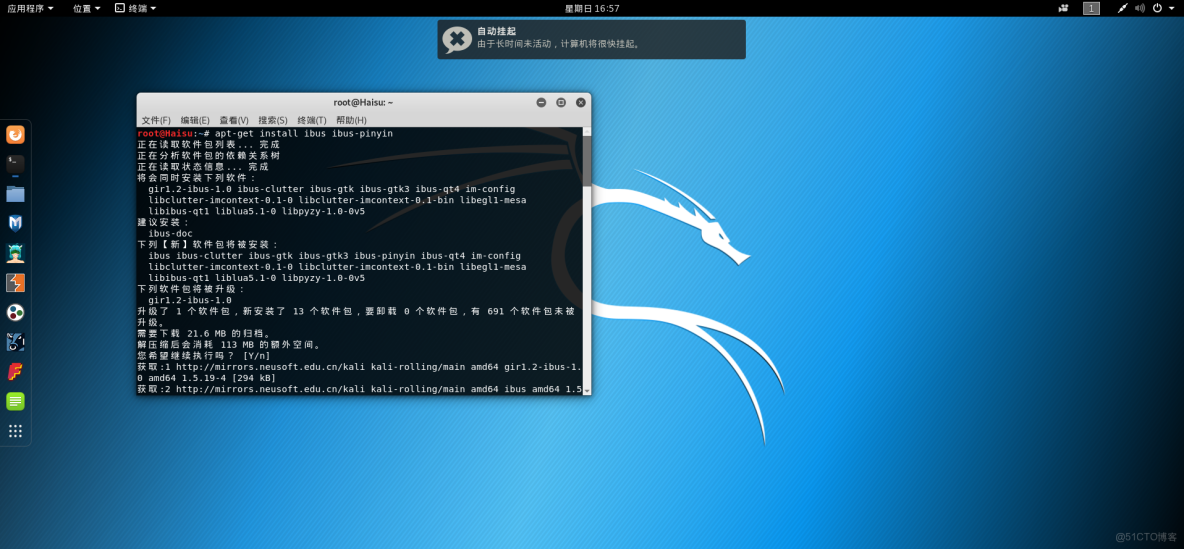This screenshot has width=1184, height=549.
Task: Open 终端(T) menu in terminal window
Action: pos(312,120)
